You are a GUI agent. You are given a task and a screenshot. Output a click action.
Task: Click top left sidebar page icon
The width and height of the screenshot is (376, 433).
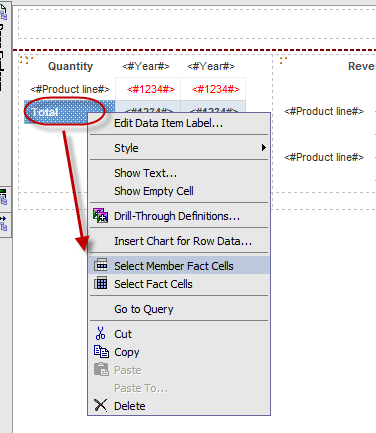pos(3,13)
